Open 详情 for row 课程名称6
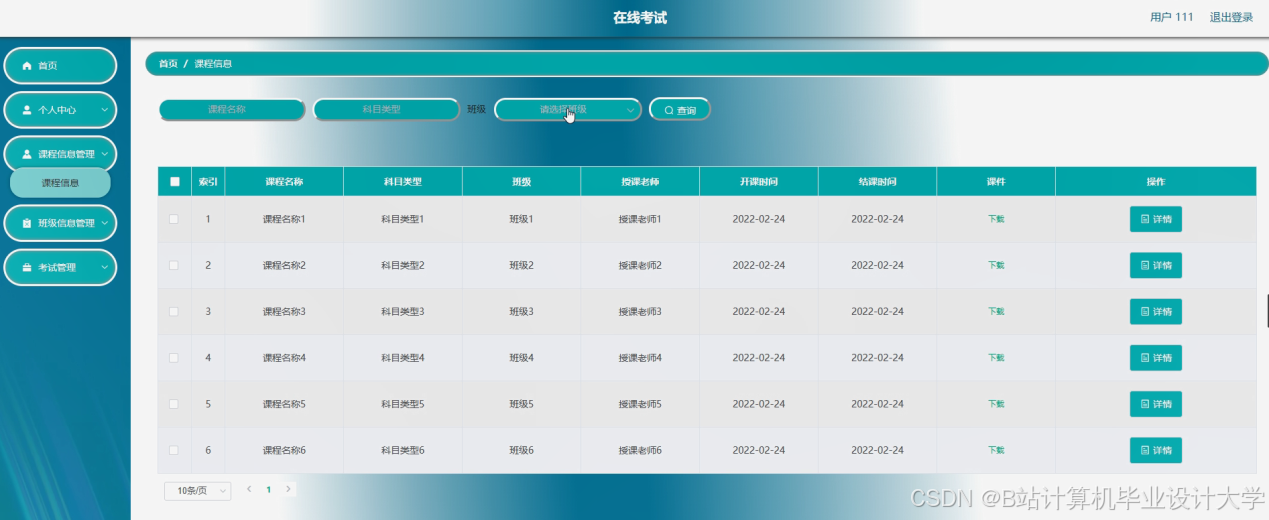1269x520 pixels. coord(1156,450)
